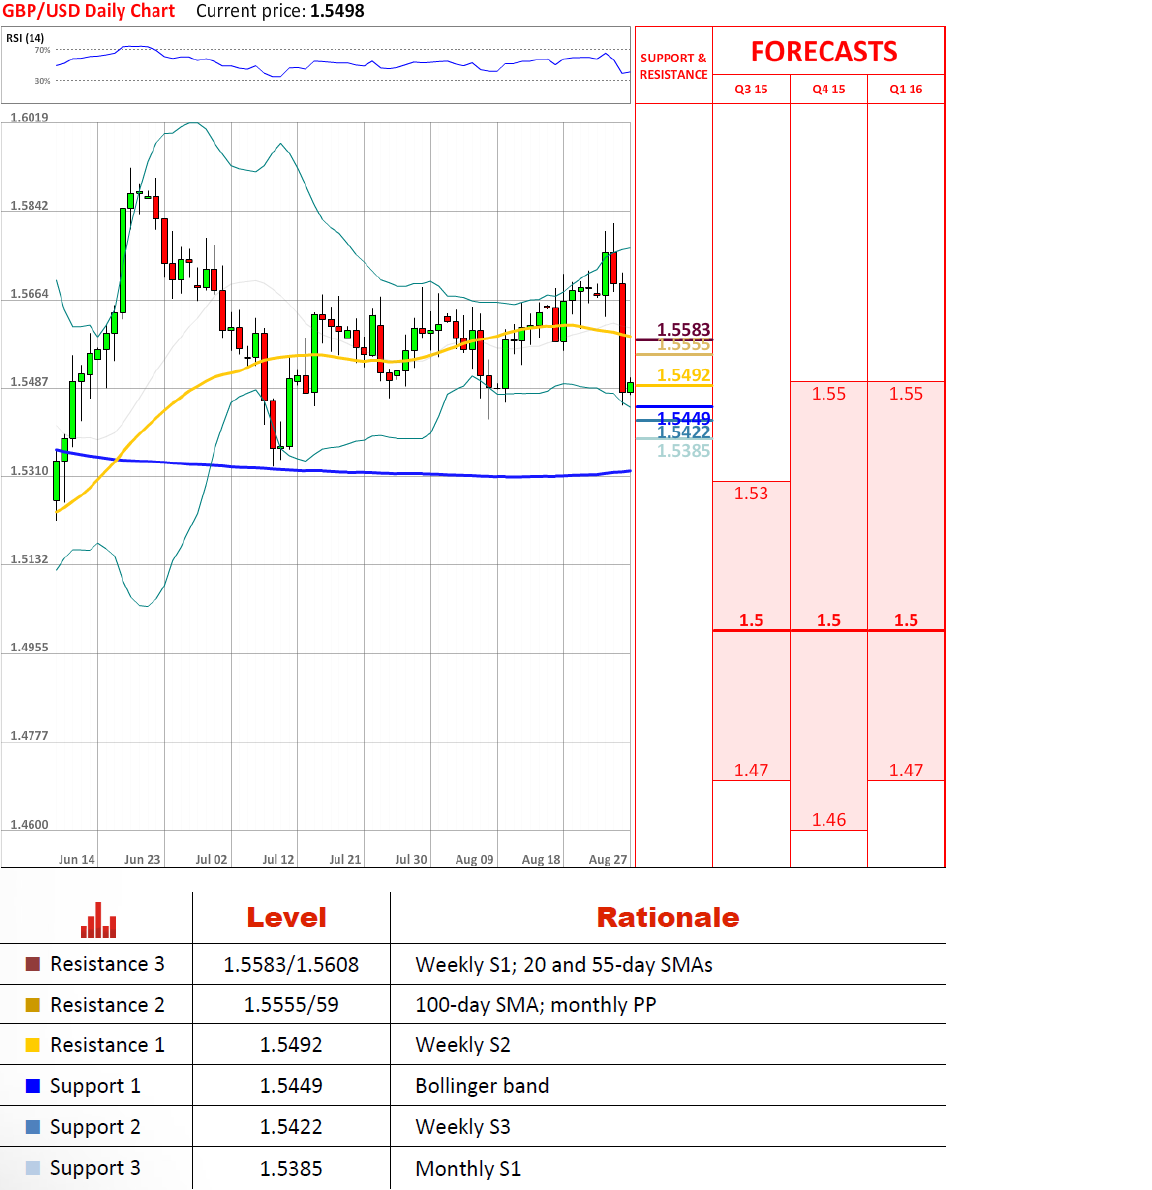Viewport: 1152px width, 1190px height.
Task: Click the Support 1 level cell 1.5449
Action: 291,1086
